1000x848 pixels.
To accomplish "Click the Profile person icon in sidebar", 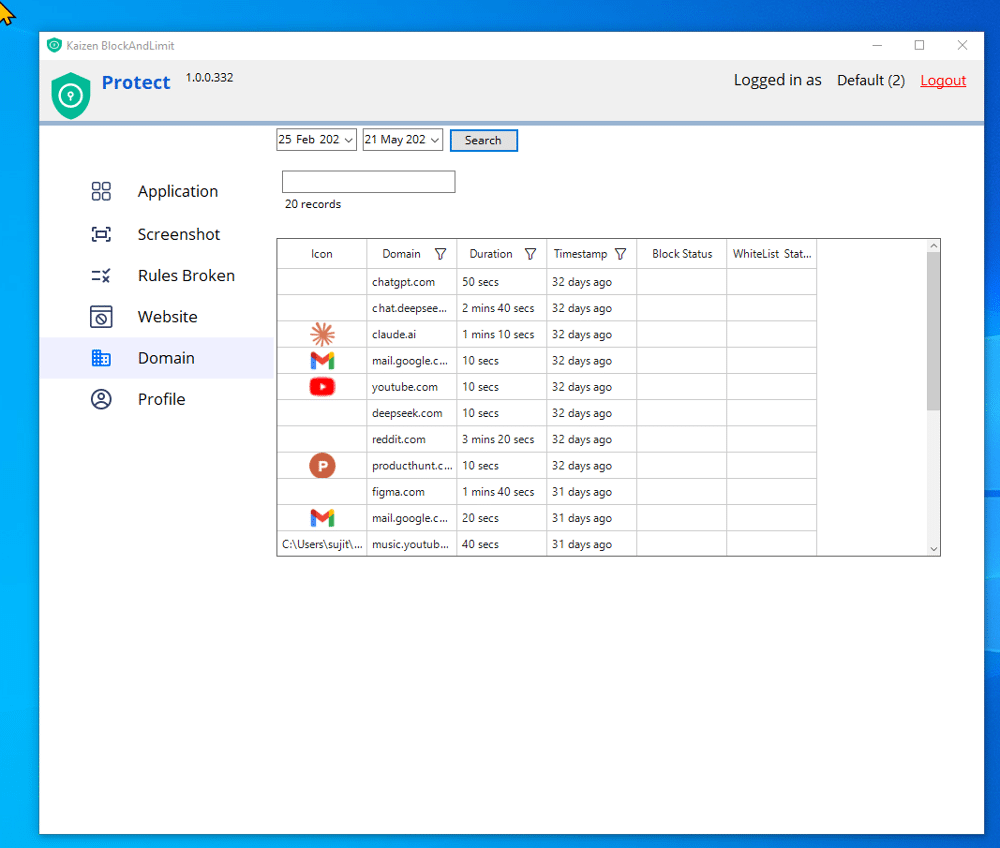I will click(101, 399).
